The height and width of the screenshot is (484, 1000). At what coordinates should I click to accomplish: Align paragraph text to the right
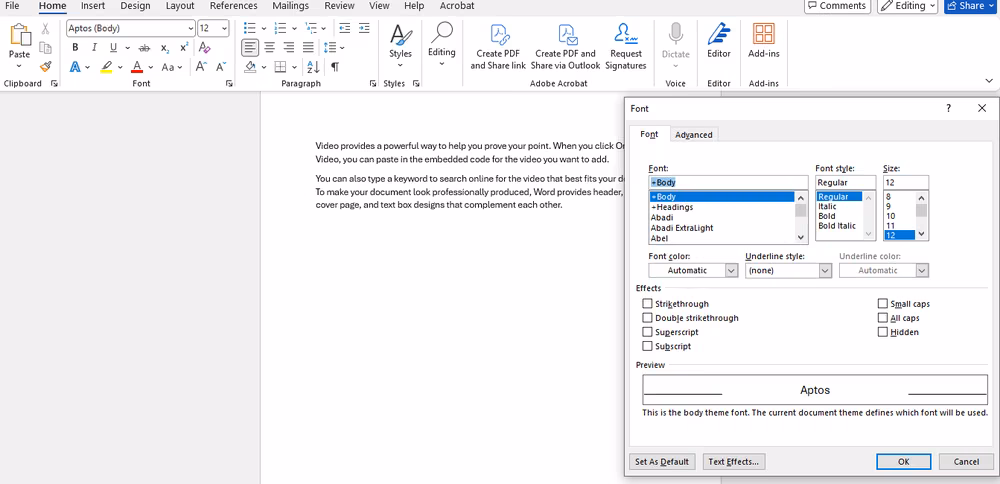(x=289, y=47)
